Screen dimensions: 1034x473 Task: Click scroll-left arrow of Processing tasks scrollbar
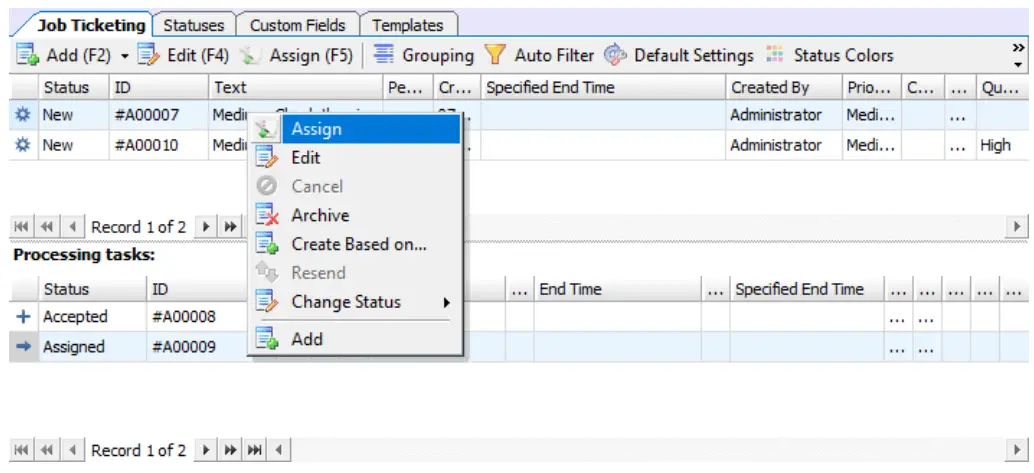click(279, 451)
